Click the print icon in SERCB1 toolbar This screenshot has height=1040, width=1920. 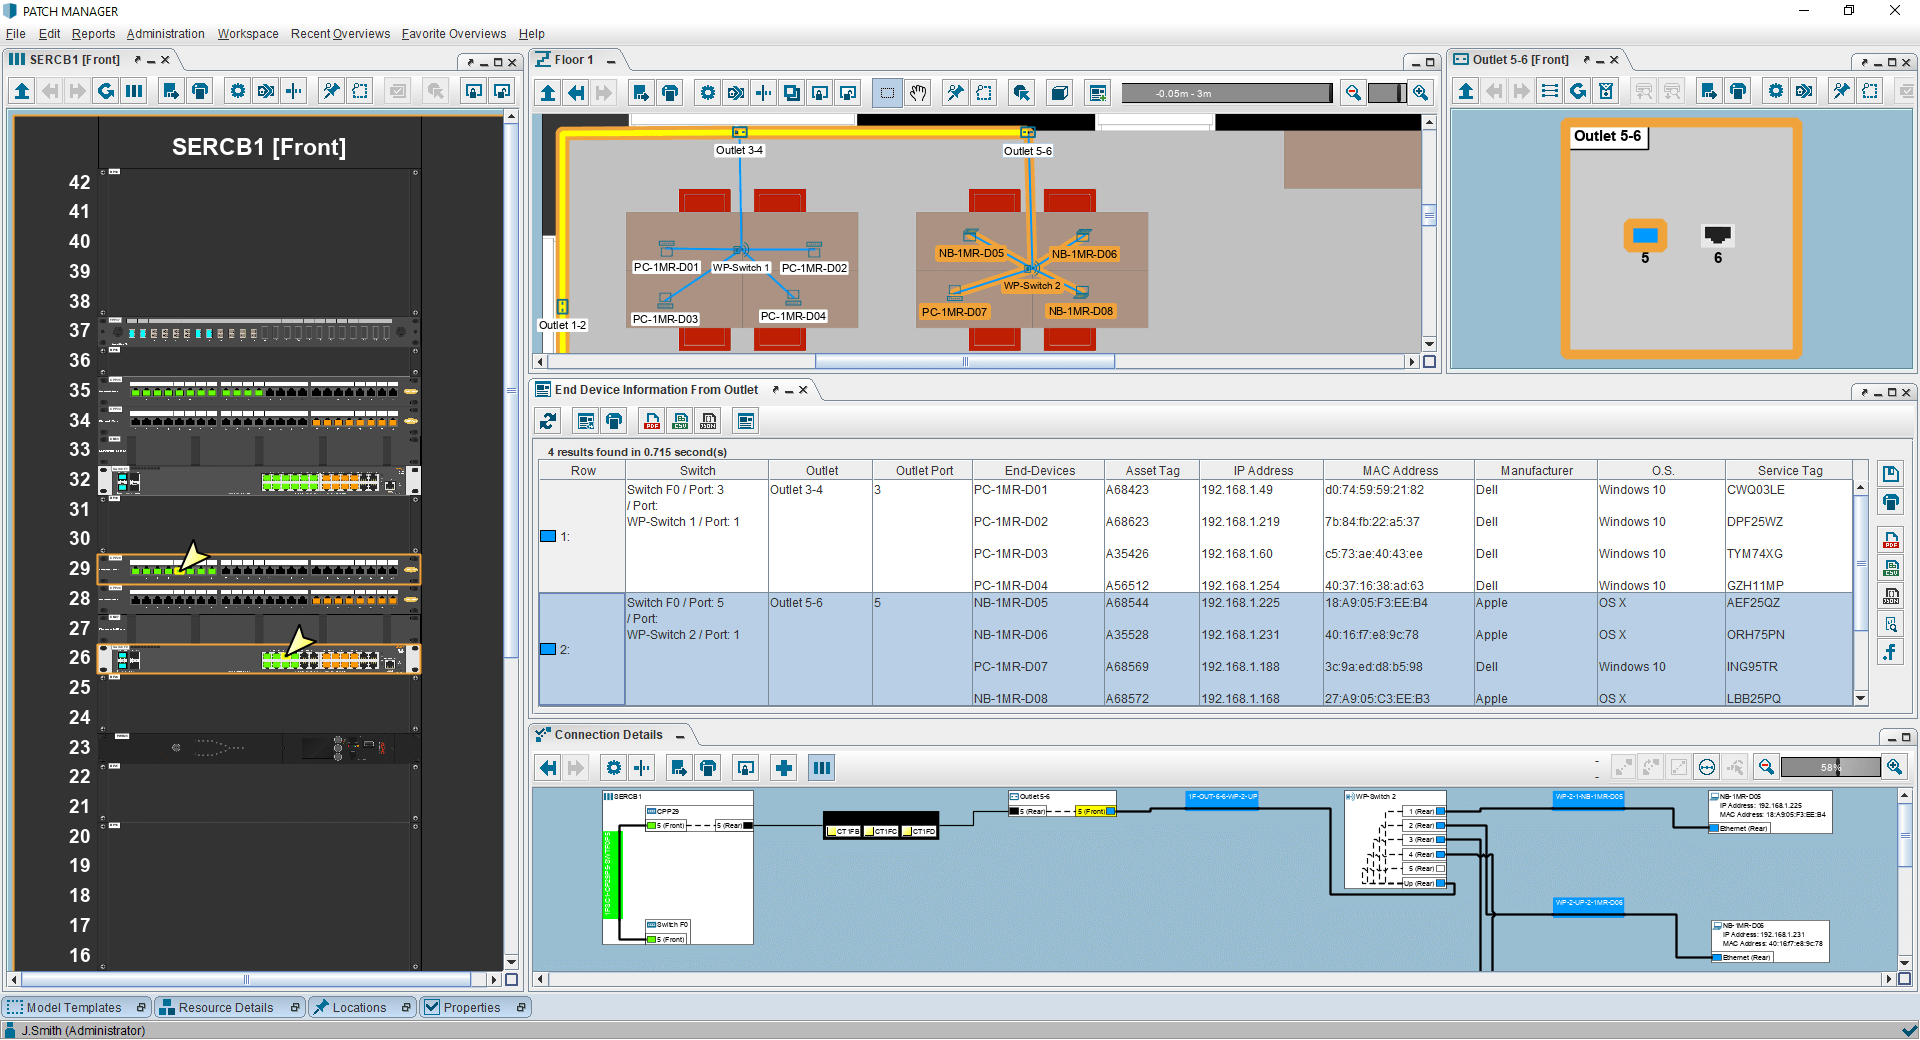[x=200, y=91]
